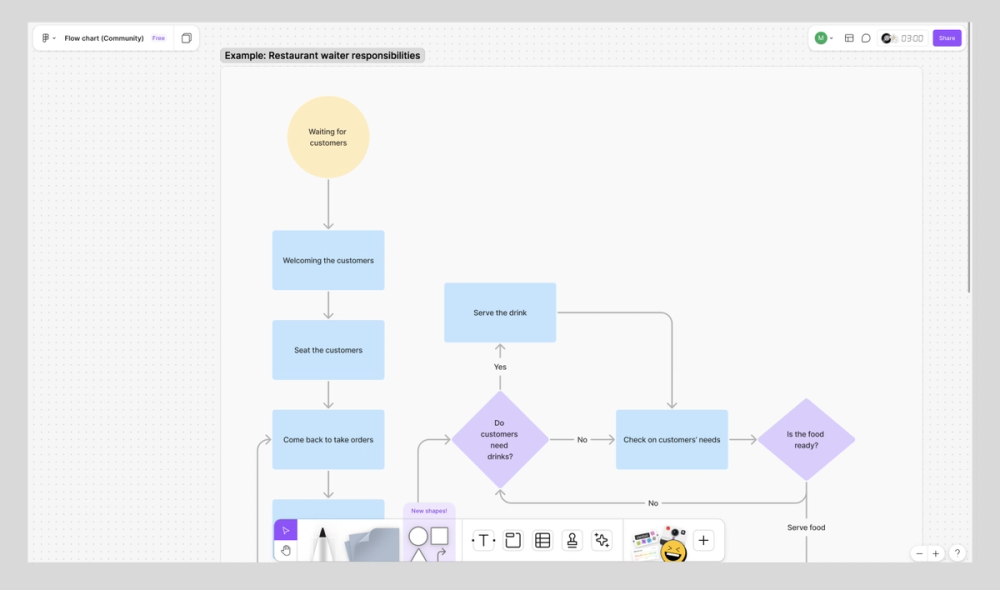The height and width of the screenshot is (590, 1000).
Task: Switch to the Hand pan tool
Action: click(x=286, y=550)
